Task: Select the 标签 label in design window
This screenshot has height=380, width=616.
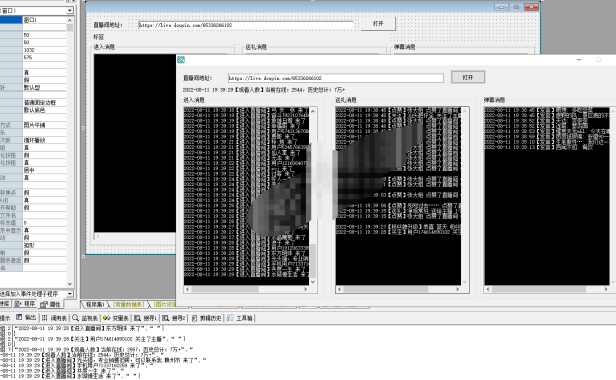Action: point(99,37)
